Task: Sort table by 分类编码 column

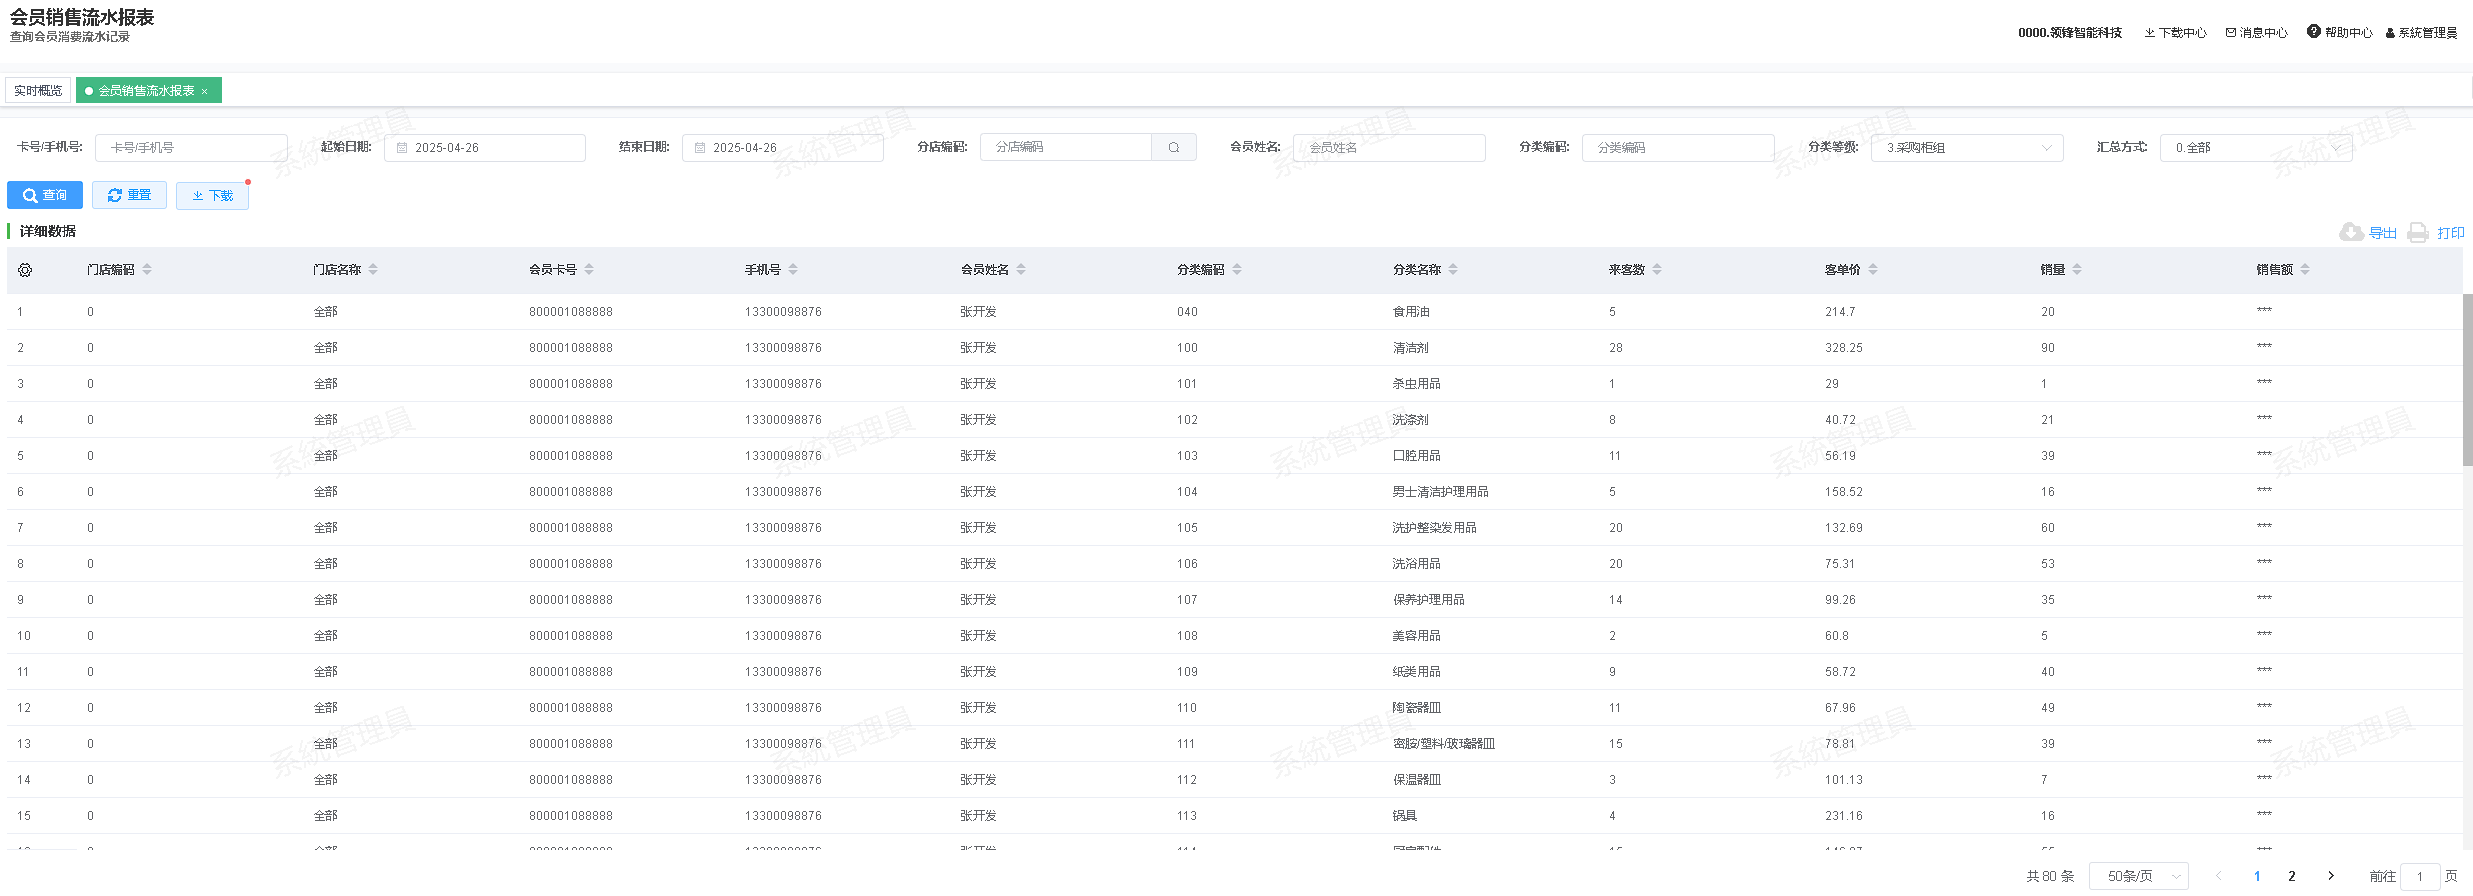Action: click(1237, 270)
